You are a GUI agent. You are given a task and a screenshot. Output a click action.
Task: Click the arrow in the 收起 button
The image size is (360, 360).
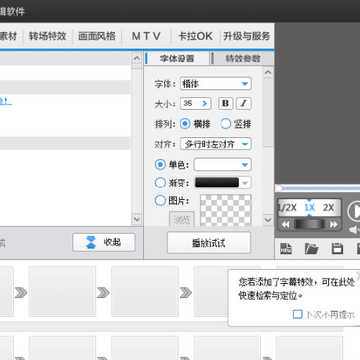[91, 242]
